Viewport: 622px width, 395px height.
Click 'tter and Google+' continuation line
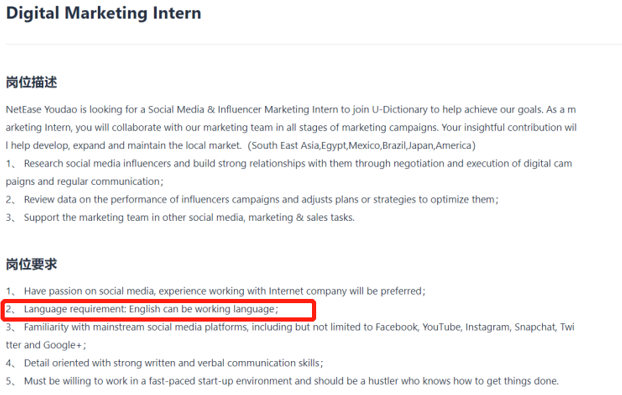click(x=46, y=345)
